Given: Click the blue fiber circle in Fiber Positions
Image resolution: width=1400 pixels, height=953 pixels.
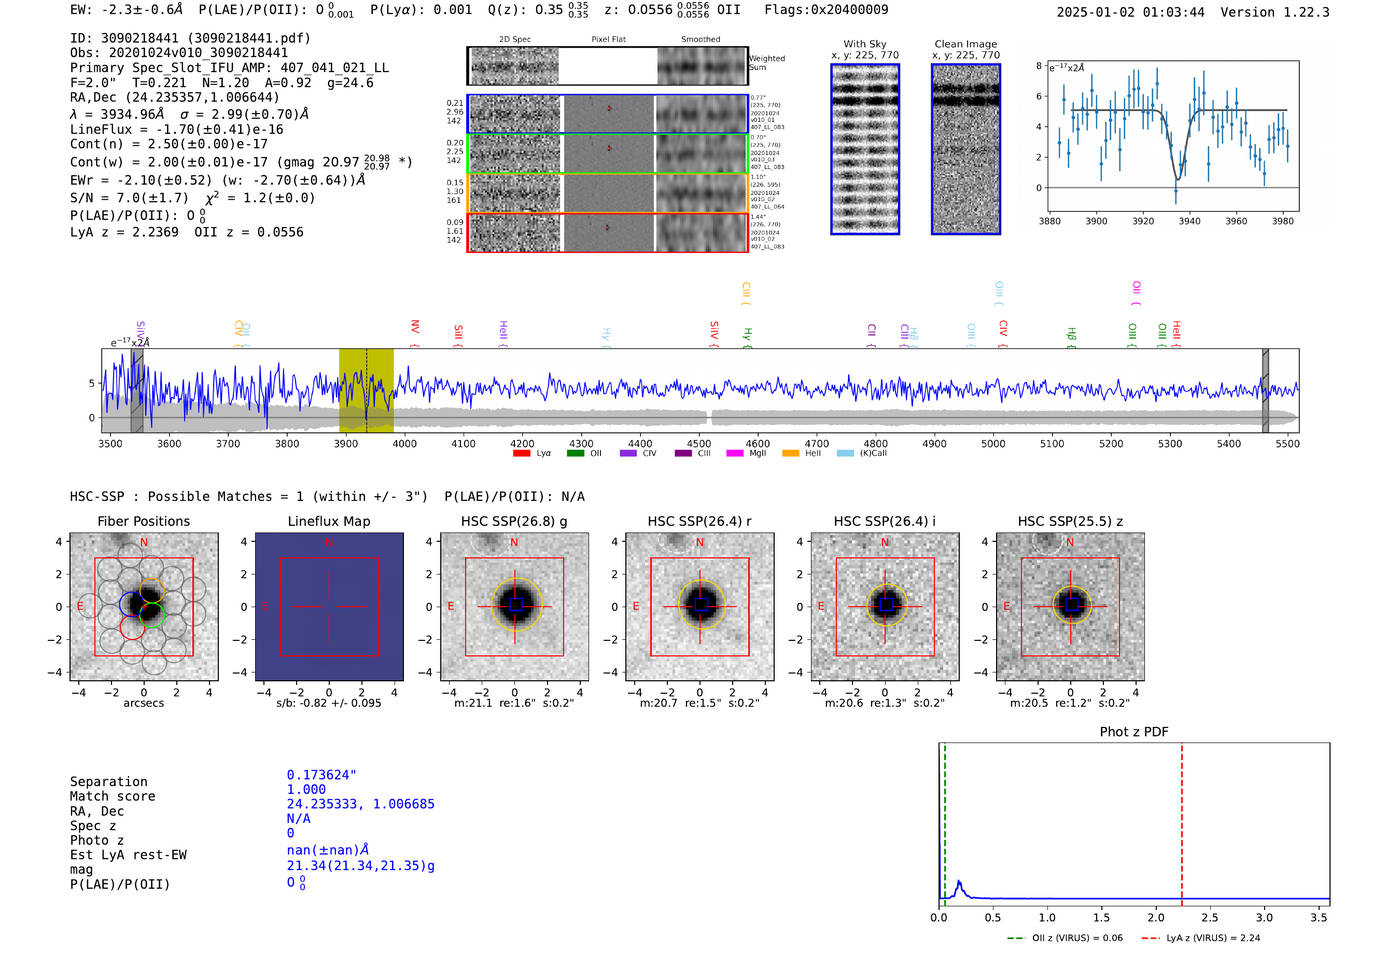Looking at the screenshot, I should (x=132, y=604).
